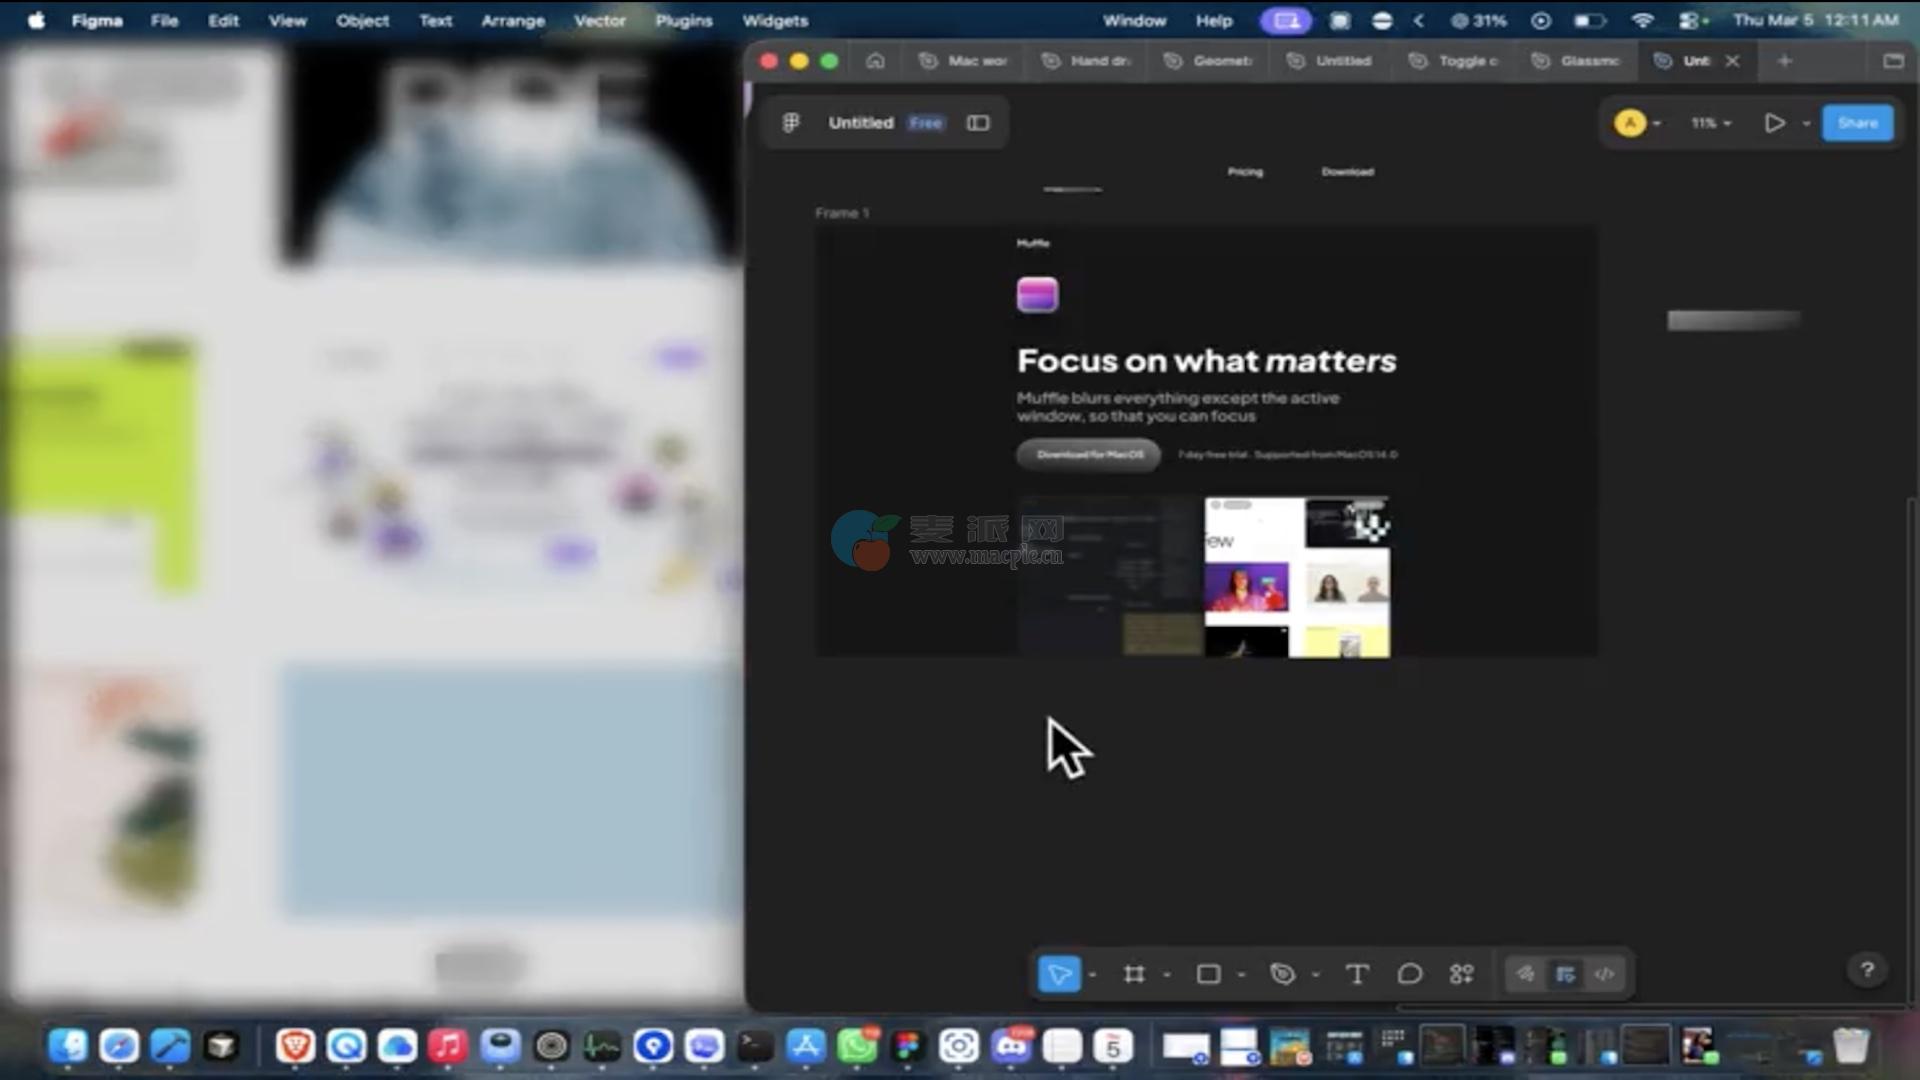Select the Comment tool
The width and height of the screenshot is (1920, 1080).
tap(1410, 974)
